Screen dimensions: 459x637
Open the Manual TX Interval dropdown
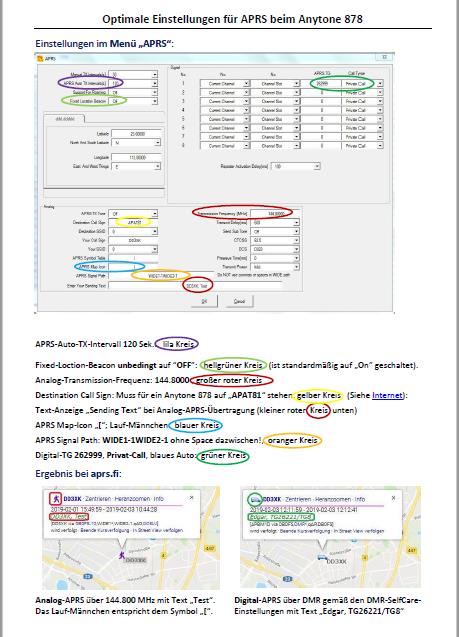click(x=155, y=75)
